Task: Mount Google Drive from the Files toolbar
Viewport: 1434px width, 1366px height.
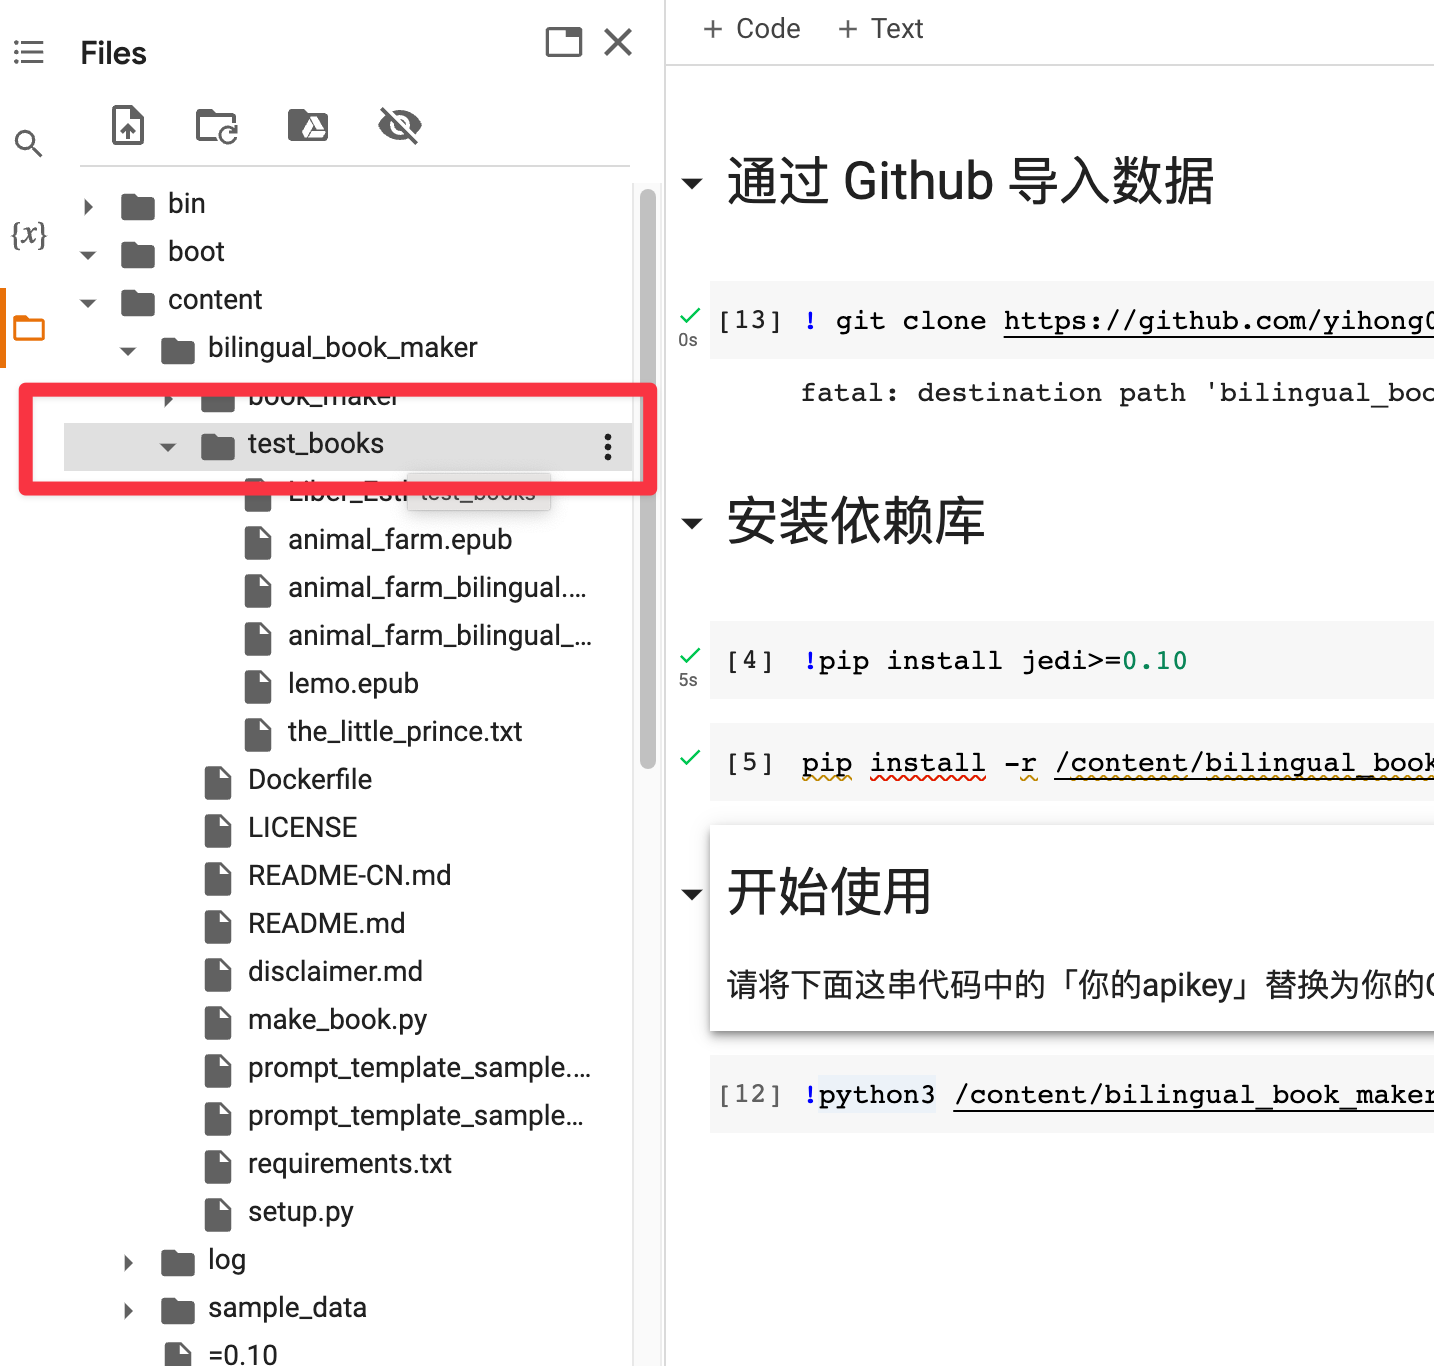Action: coord(307,125)
